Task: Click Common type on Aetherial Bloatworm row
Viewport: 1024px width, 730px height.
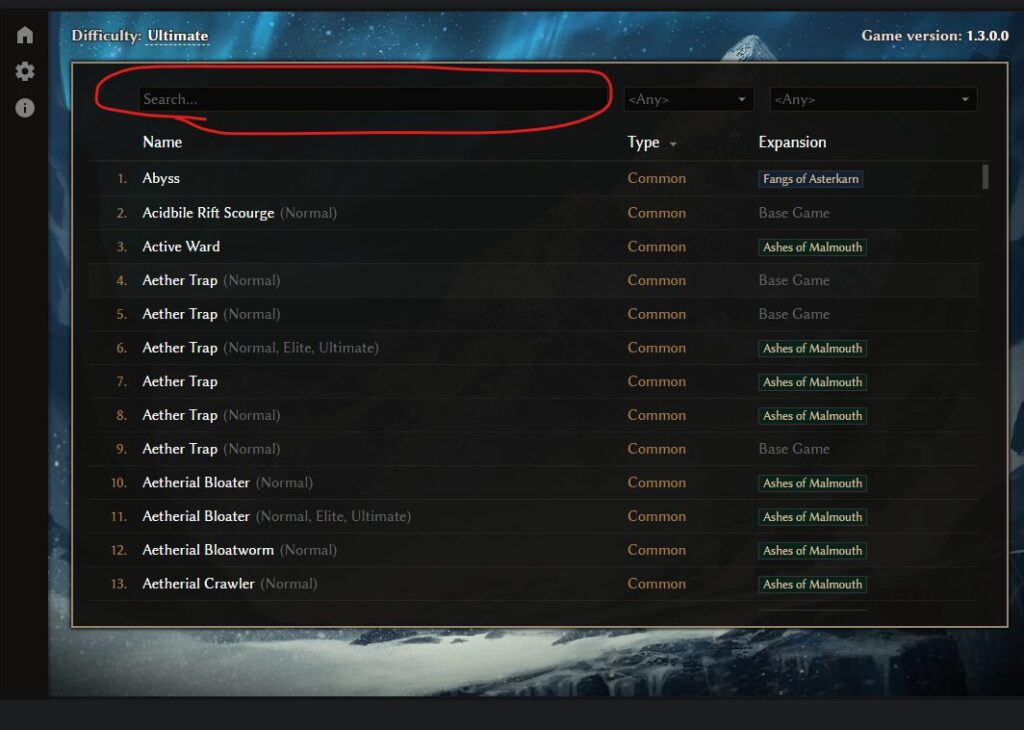Action: (x=656, y=550)
